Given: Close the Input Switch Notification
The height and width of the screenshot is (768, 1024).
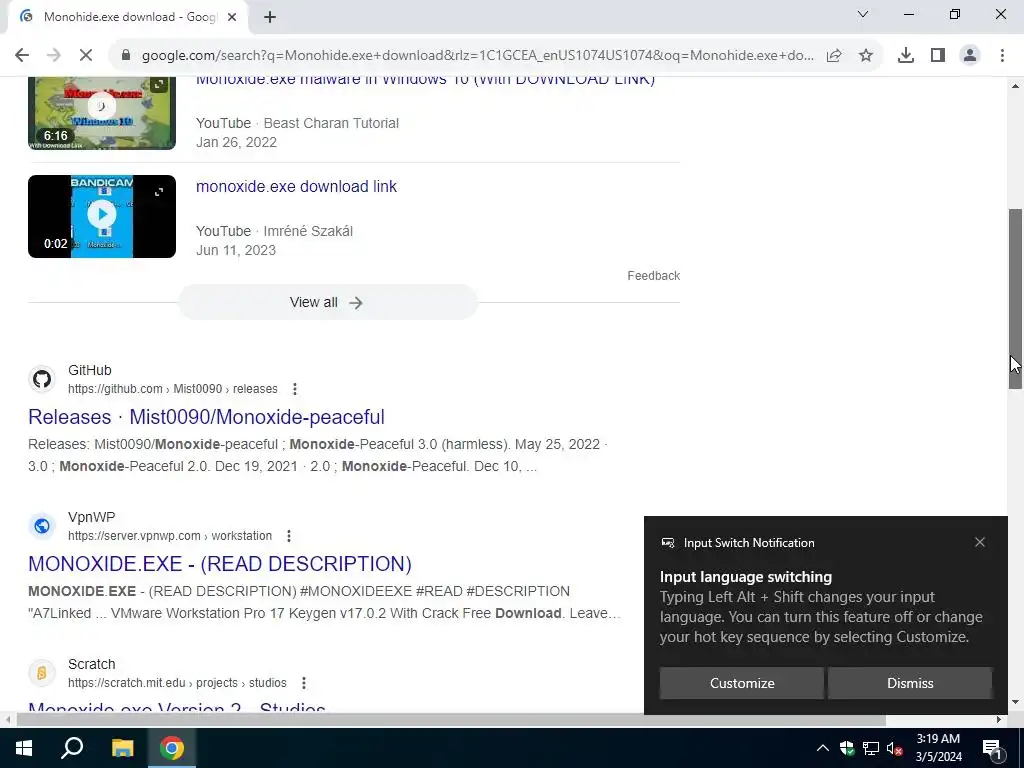Looking at the screenshot, I should 980,542.
